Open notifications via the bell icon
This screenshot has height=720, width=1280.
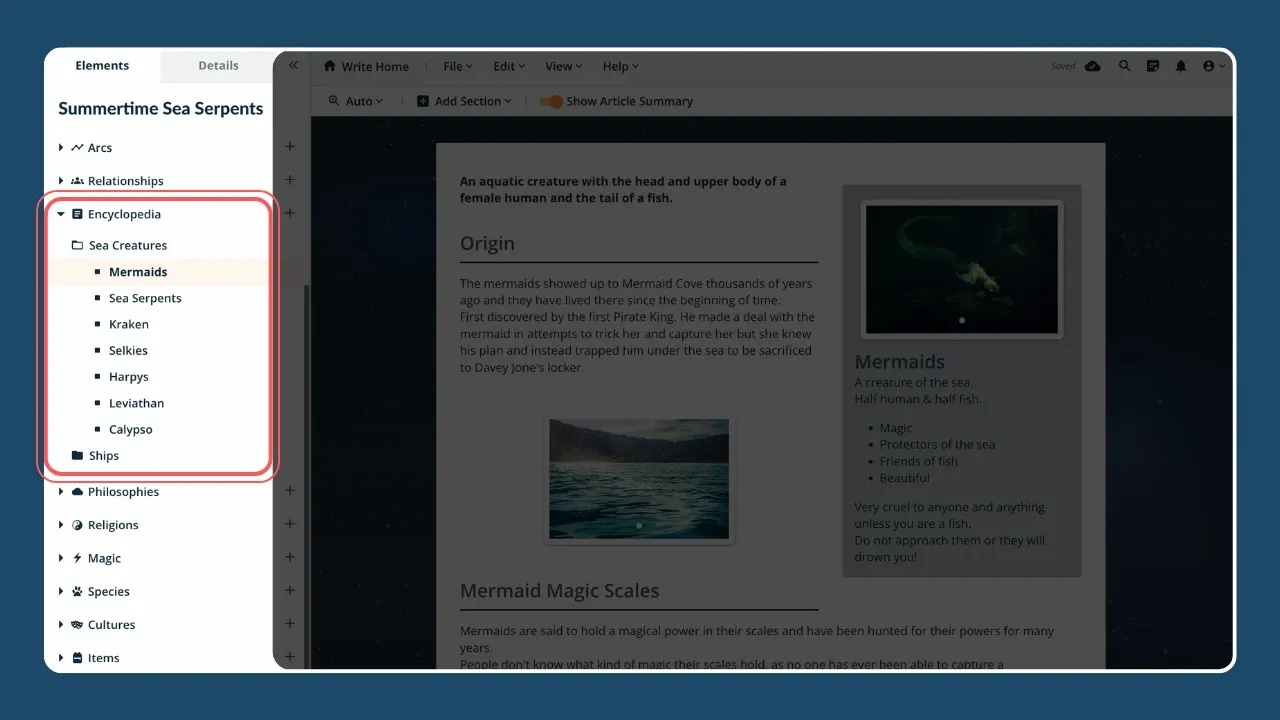[1181, 66]
